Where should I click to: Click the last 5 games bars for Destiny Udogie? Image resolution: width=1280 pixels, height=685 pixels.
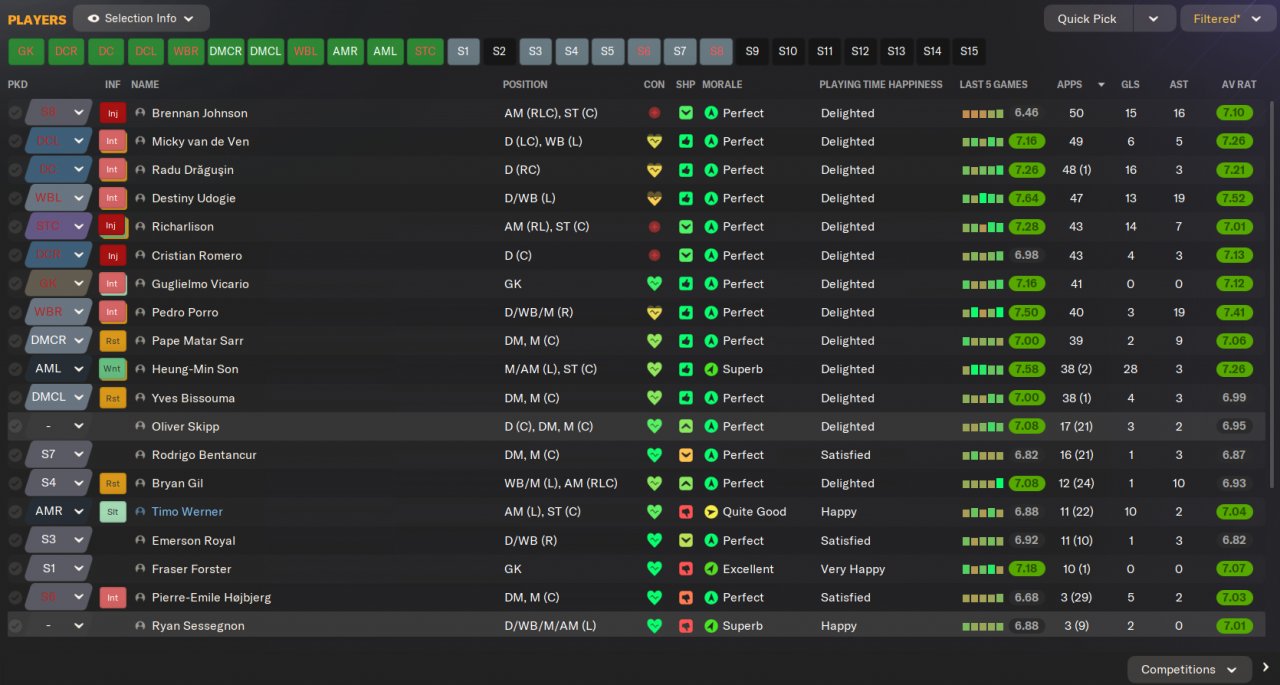tap(983, 198)
